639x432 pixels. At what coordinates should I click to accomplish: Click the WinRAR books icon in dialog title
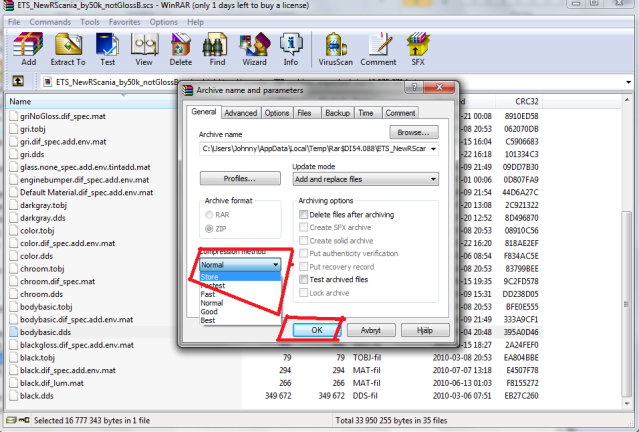(188, 90)
